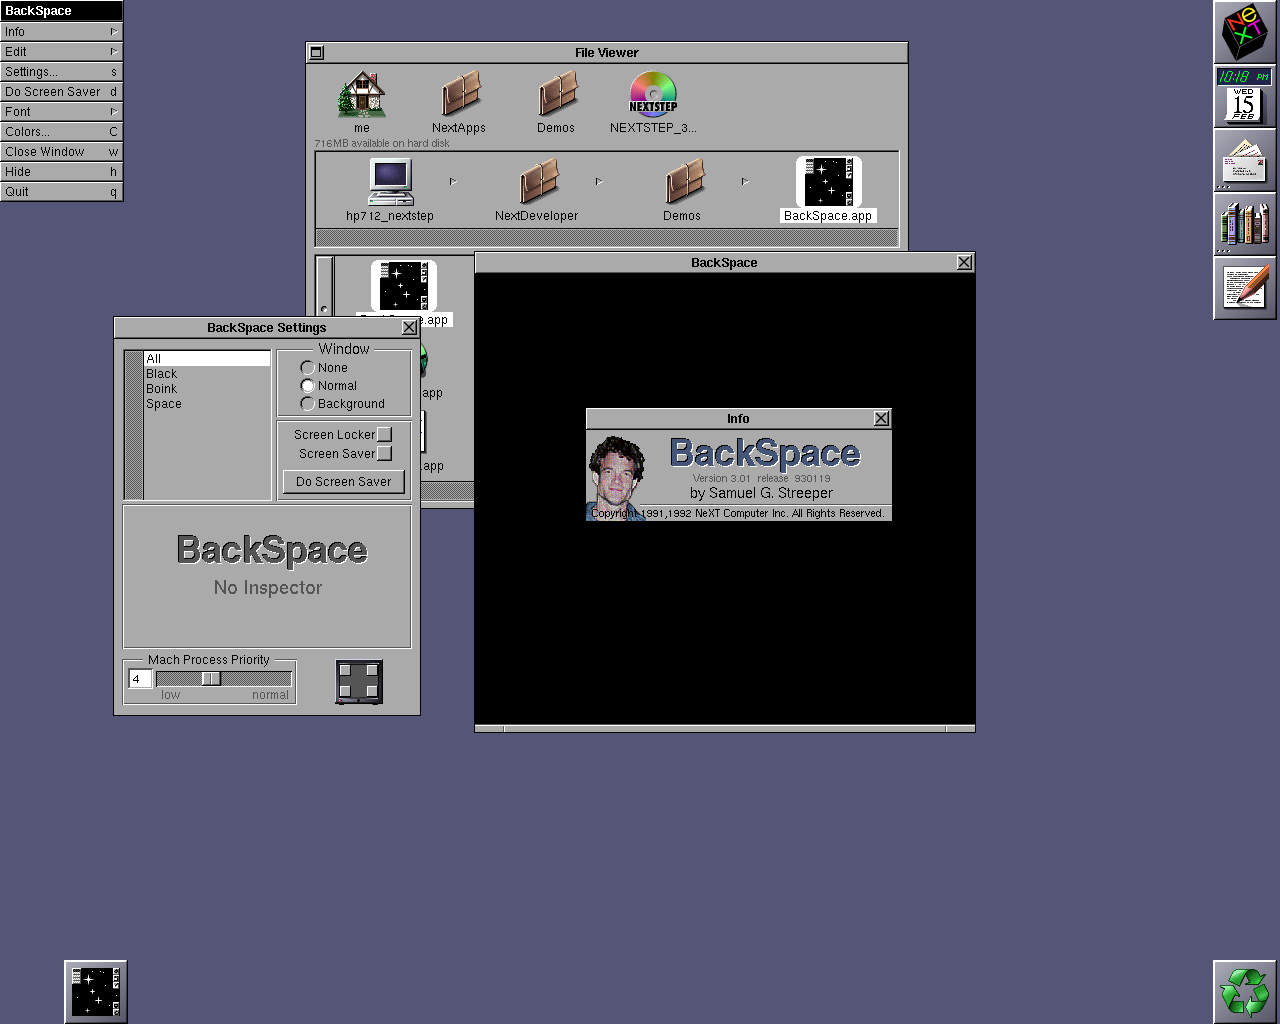
Task: Select 'Black' in the module list
Action: coord(207,374)
